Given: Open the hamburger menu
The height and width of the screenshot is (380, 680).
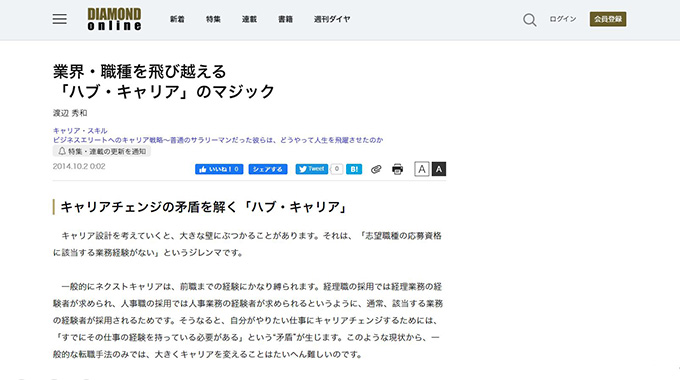Looking at the screenshot, I should coord(60,19).
